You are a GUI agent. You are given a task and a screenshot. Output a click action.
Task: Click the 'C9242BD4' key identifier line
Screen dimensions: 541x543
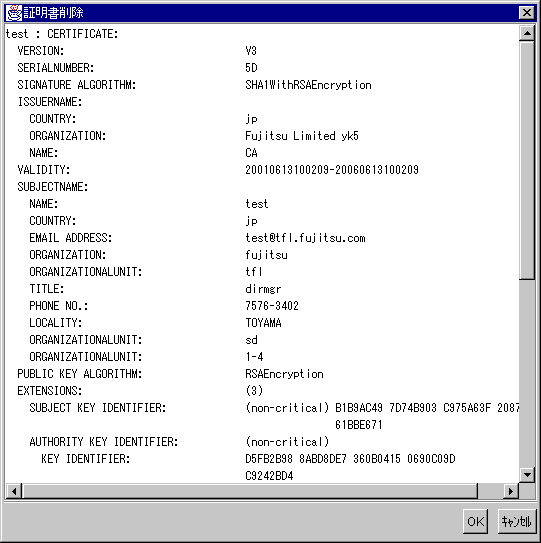pos(269,476)
